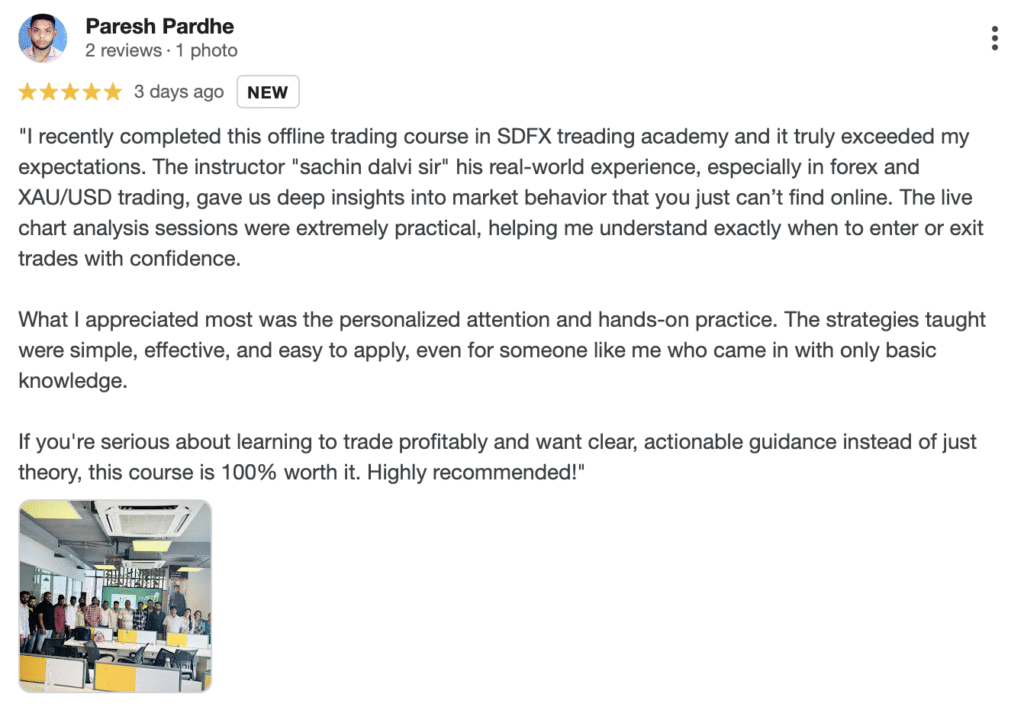
Task: Click the "2 reviews · 1 photo" text
Action: pos(161,50)
